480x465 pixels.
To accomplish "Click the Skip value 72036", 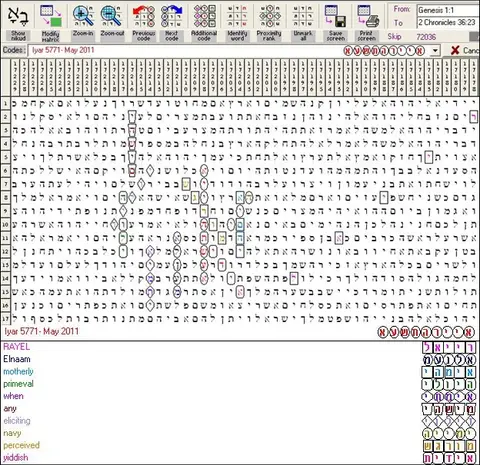I will point(426,37).
